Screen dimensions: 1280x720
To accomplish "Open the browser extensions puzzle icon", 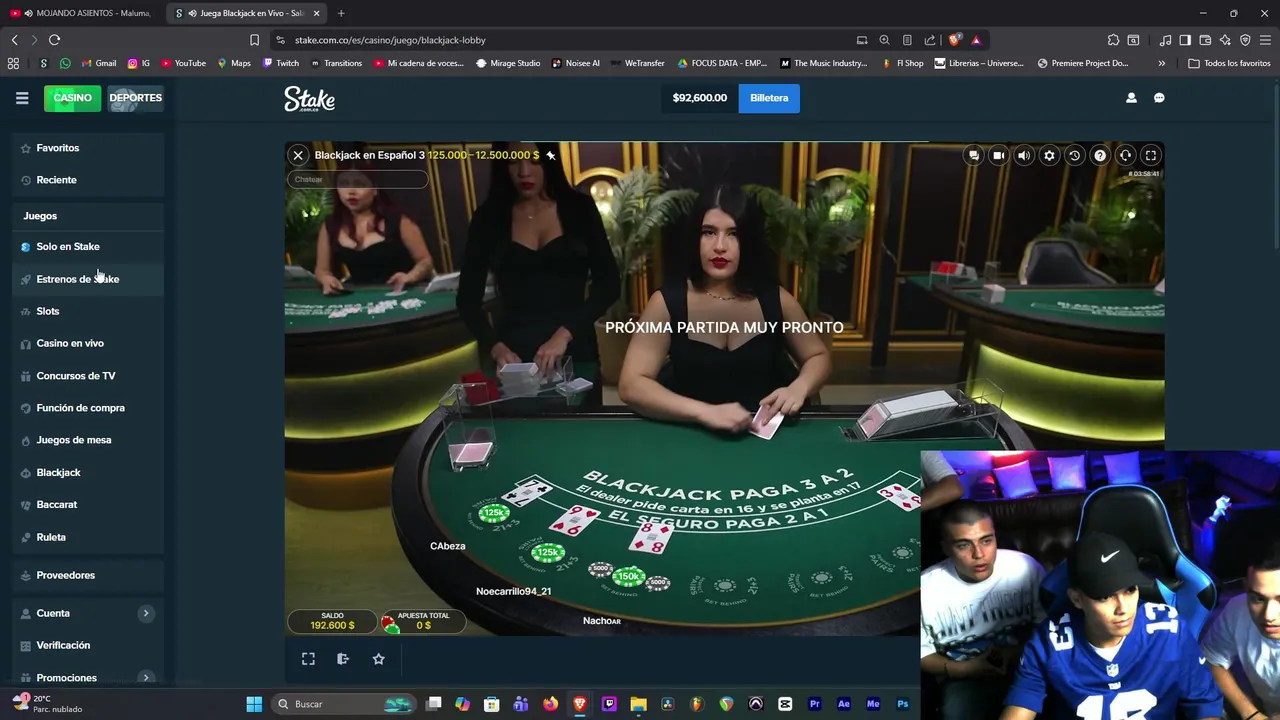I will click(x=1113, y=40).
